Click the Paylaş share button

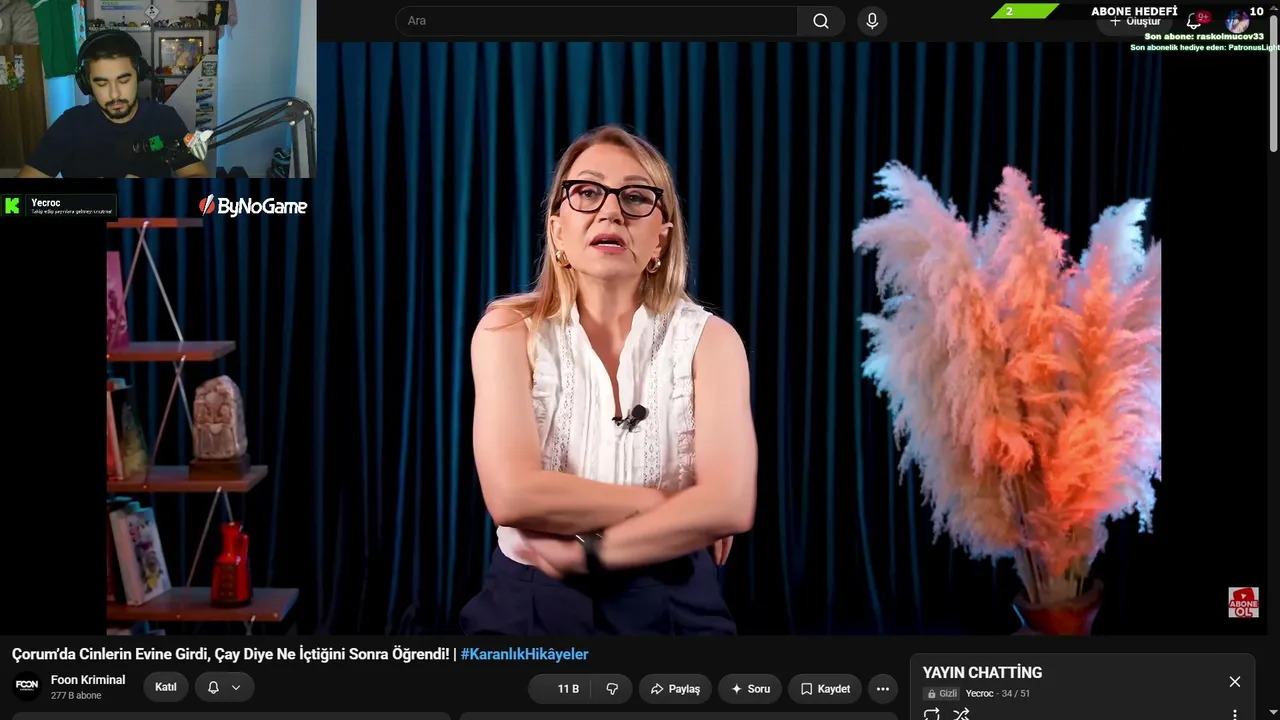675,689
